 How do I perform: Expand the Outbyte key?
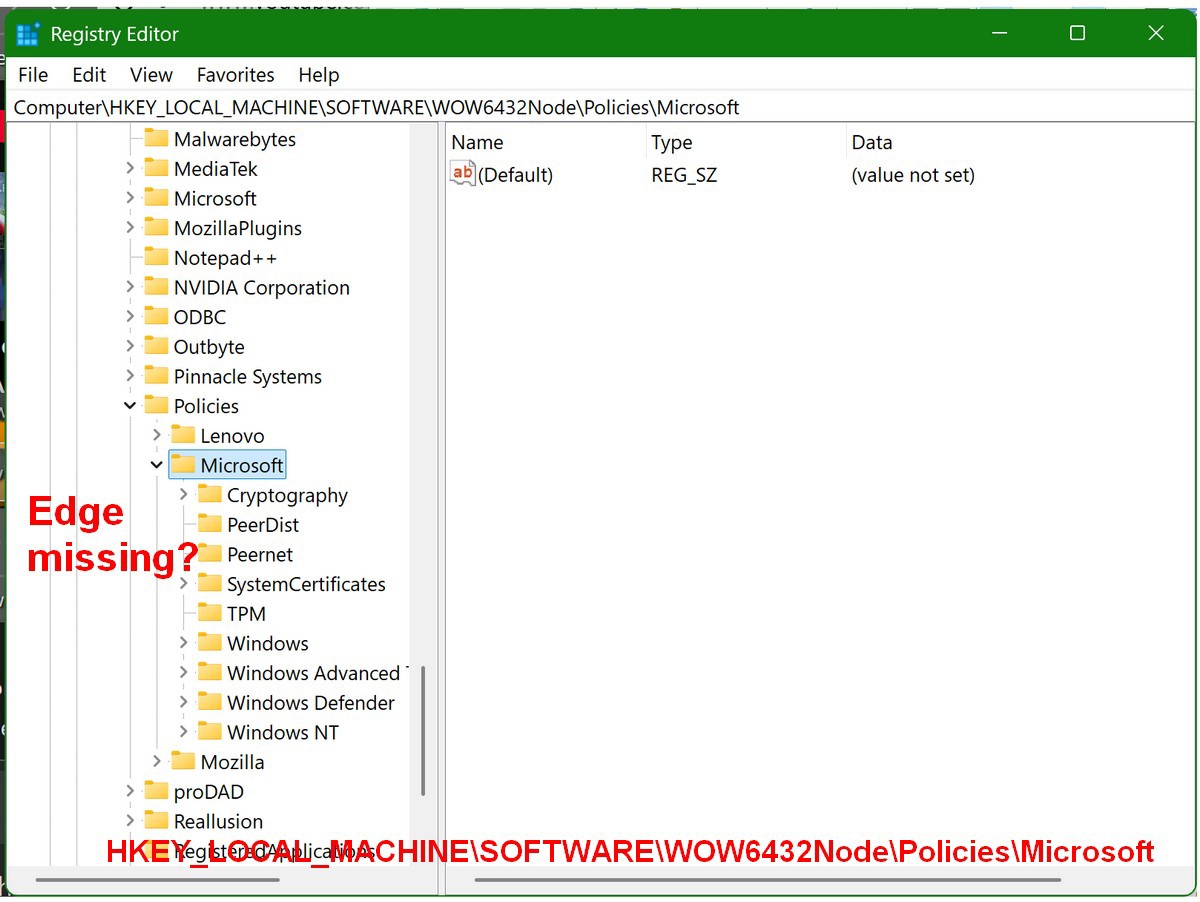130,347
